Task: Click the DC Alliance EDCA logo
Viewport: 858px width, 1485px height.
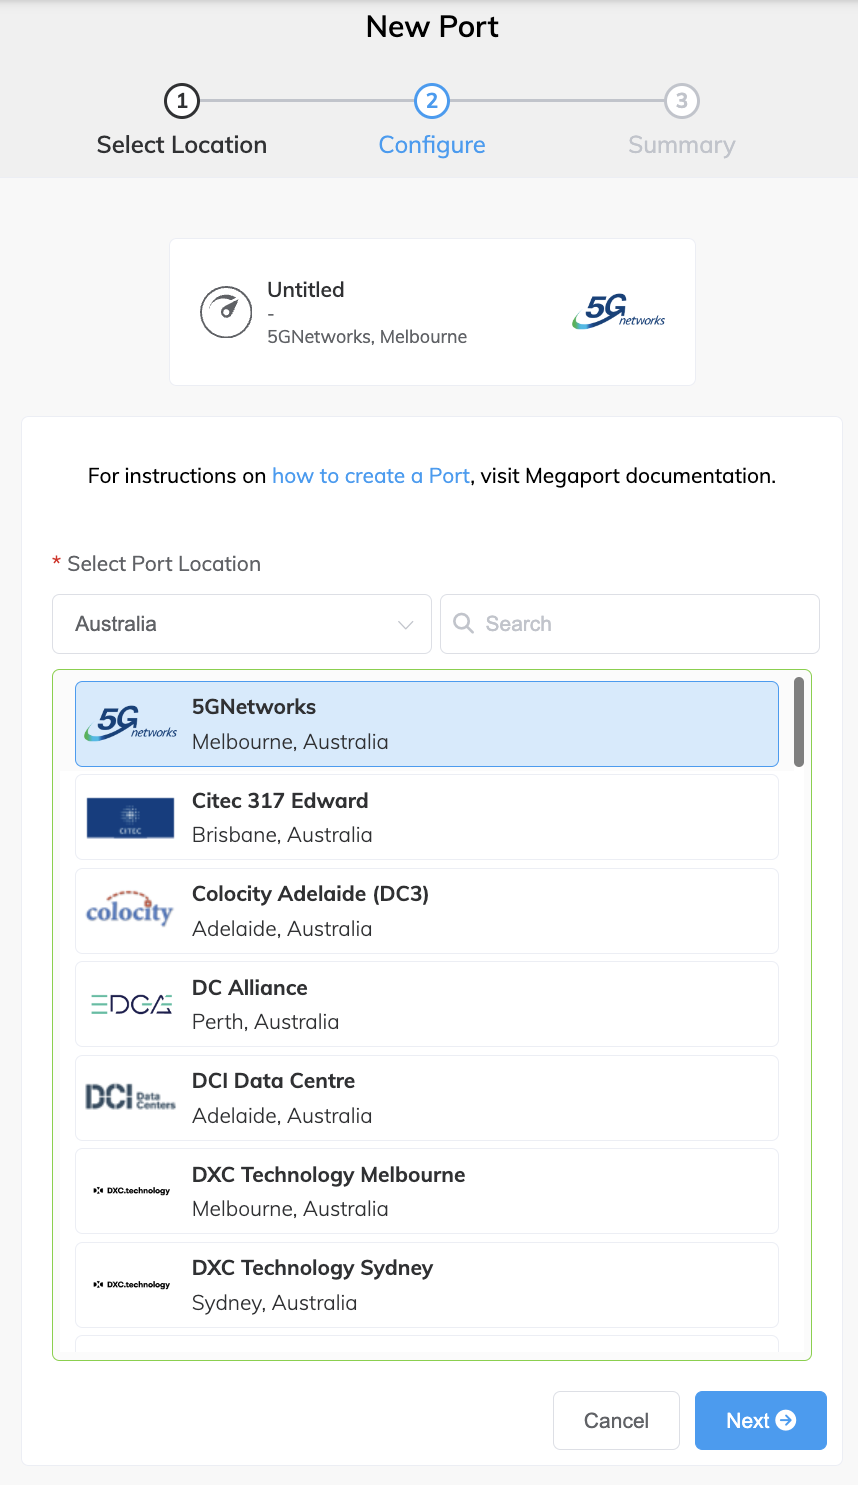Action: (x=131, y=1004)
